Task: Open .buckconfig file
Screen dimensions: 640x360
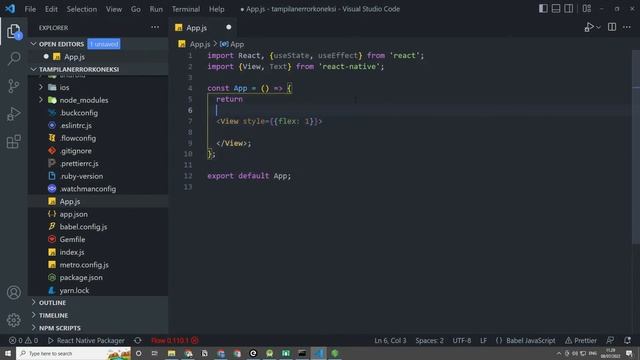Action: click(x=98, y=113)
